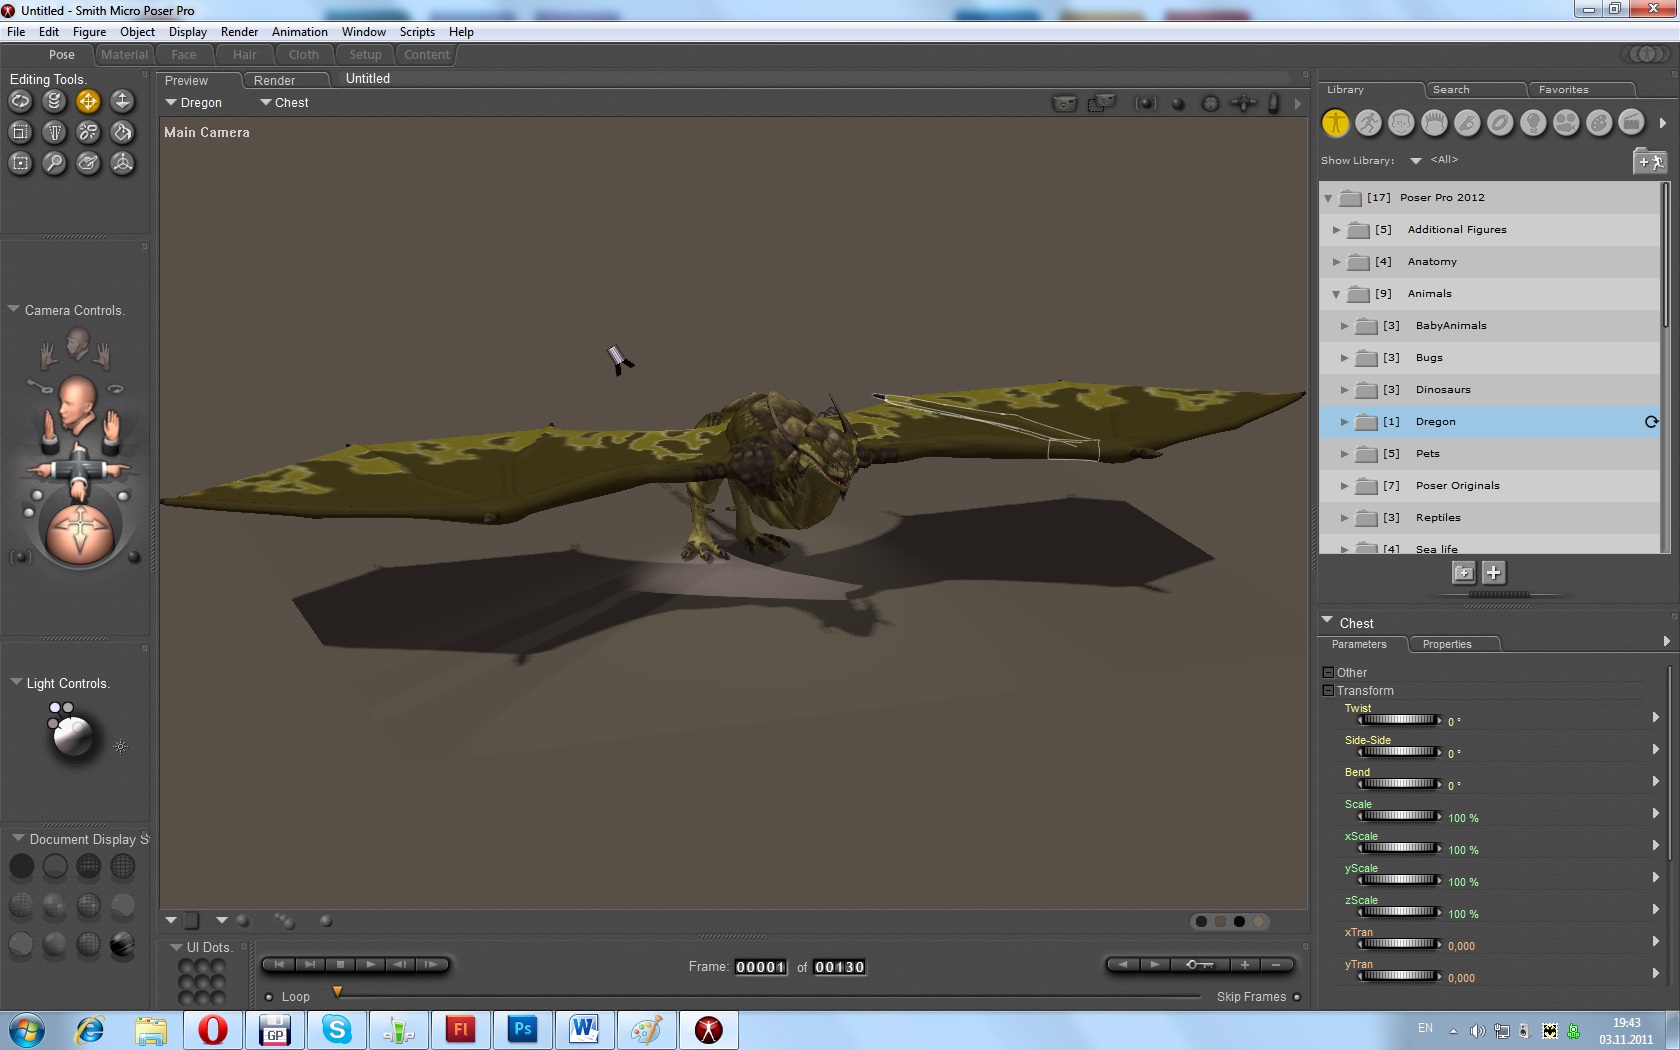Open the Hair category in Library
This screenshot has width=1680, height=1050.
tap(1435, 123)
